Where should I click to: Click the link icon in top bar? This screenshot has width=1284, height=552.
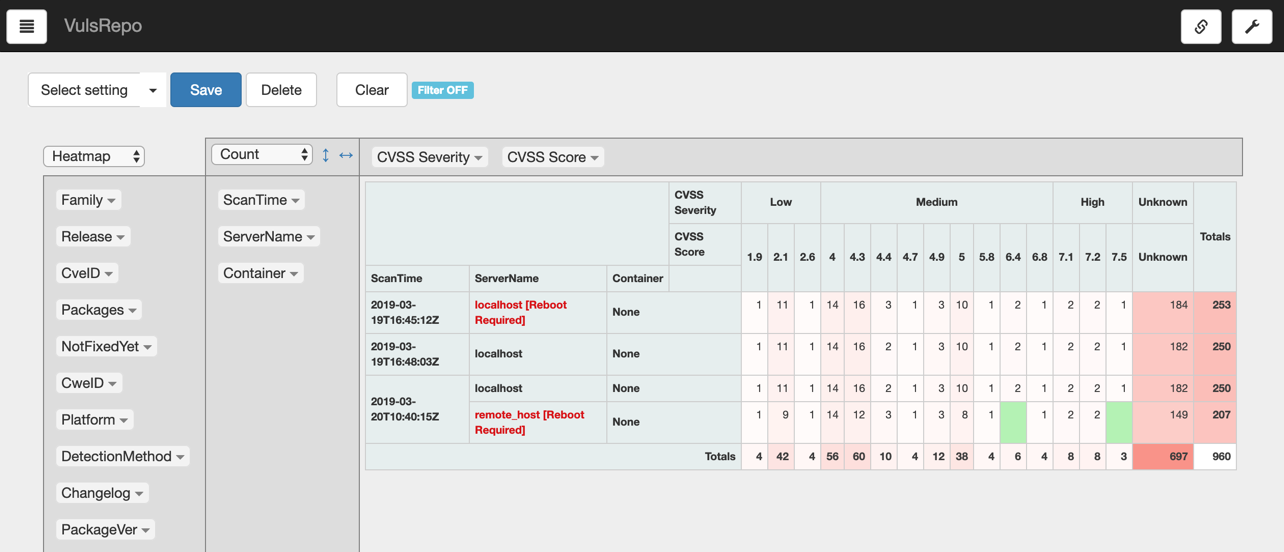[x=1201, y=27]
